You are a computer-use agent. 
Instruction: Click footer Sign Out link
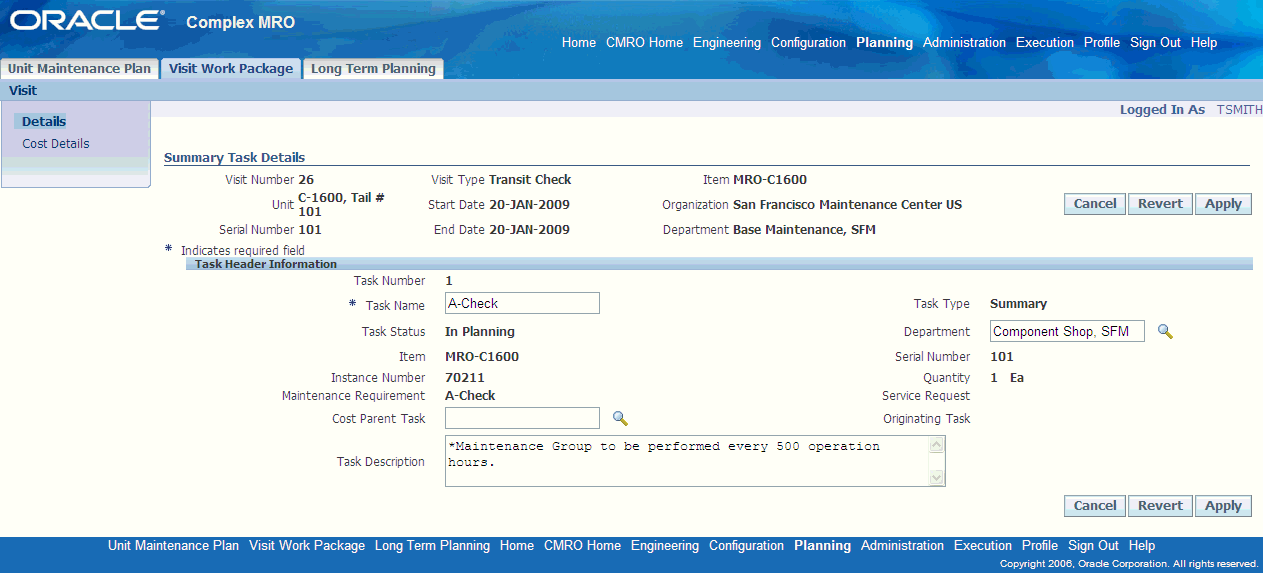(x=1093, y=546)
